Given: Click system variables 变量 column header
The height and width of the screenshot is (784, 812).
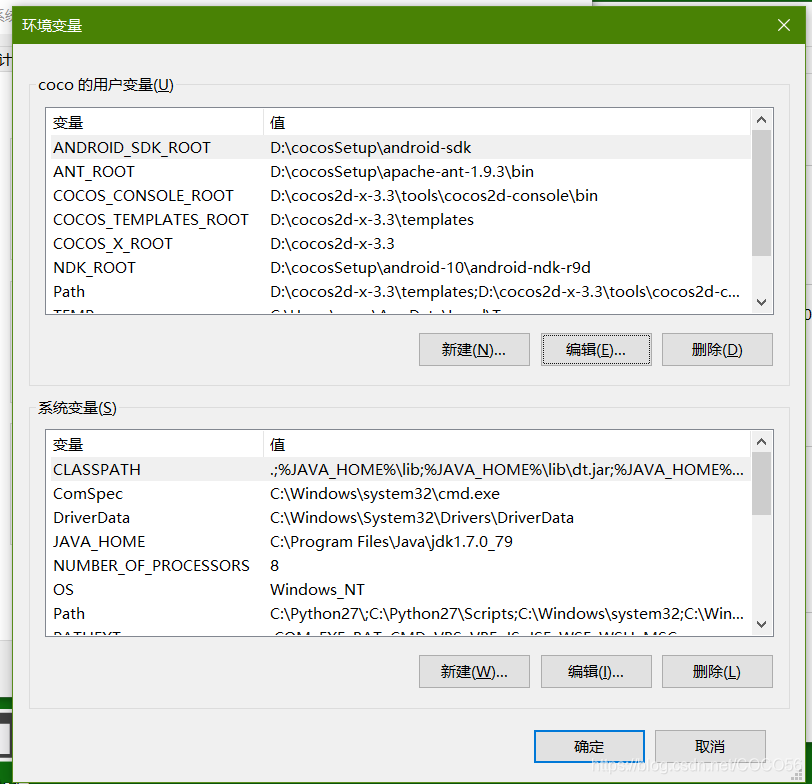Looking at the screenshot, I should 155,445.
